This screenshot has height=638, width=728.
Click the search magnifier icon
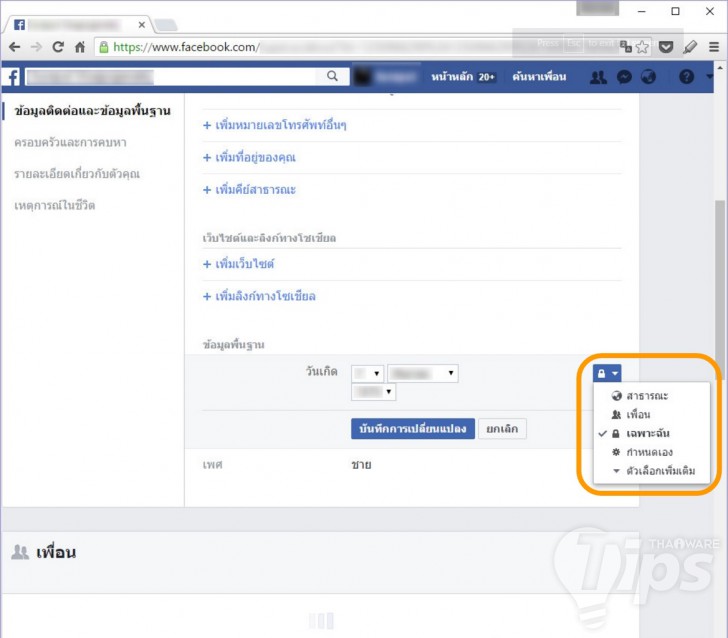point(332,76)
